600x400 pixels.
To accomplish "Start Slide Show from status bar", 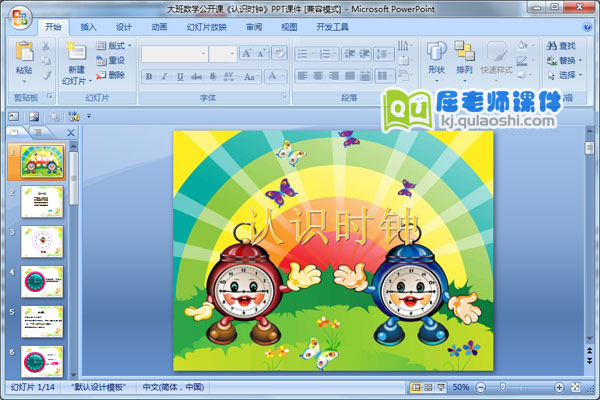I will (x=441, y=387).
